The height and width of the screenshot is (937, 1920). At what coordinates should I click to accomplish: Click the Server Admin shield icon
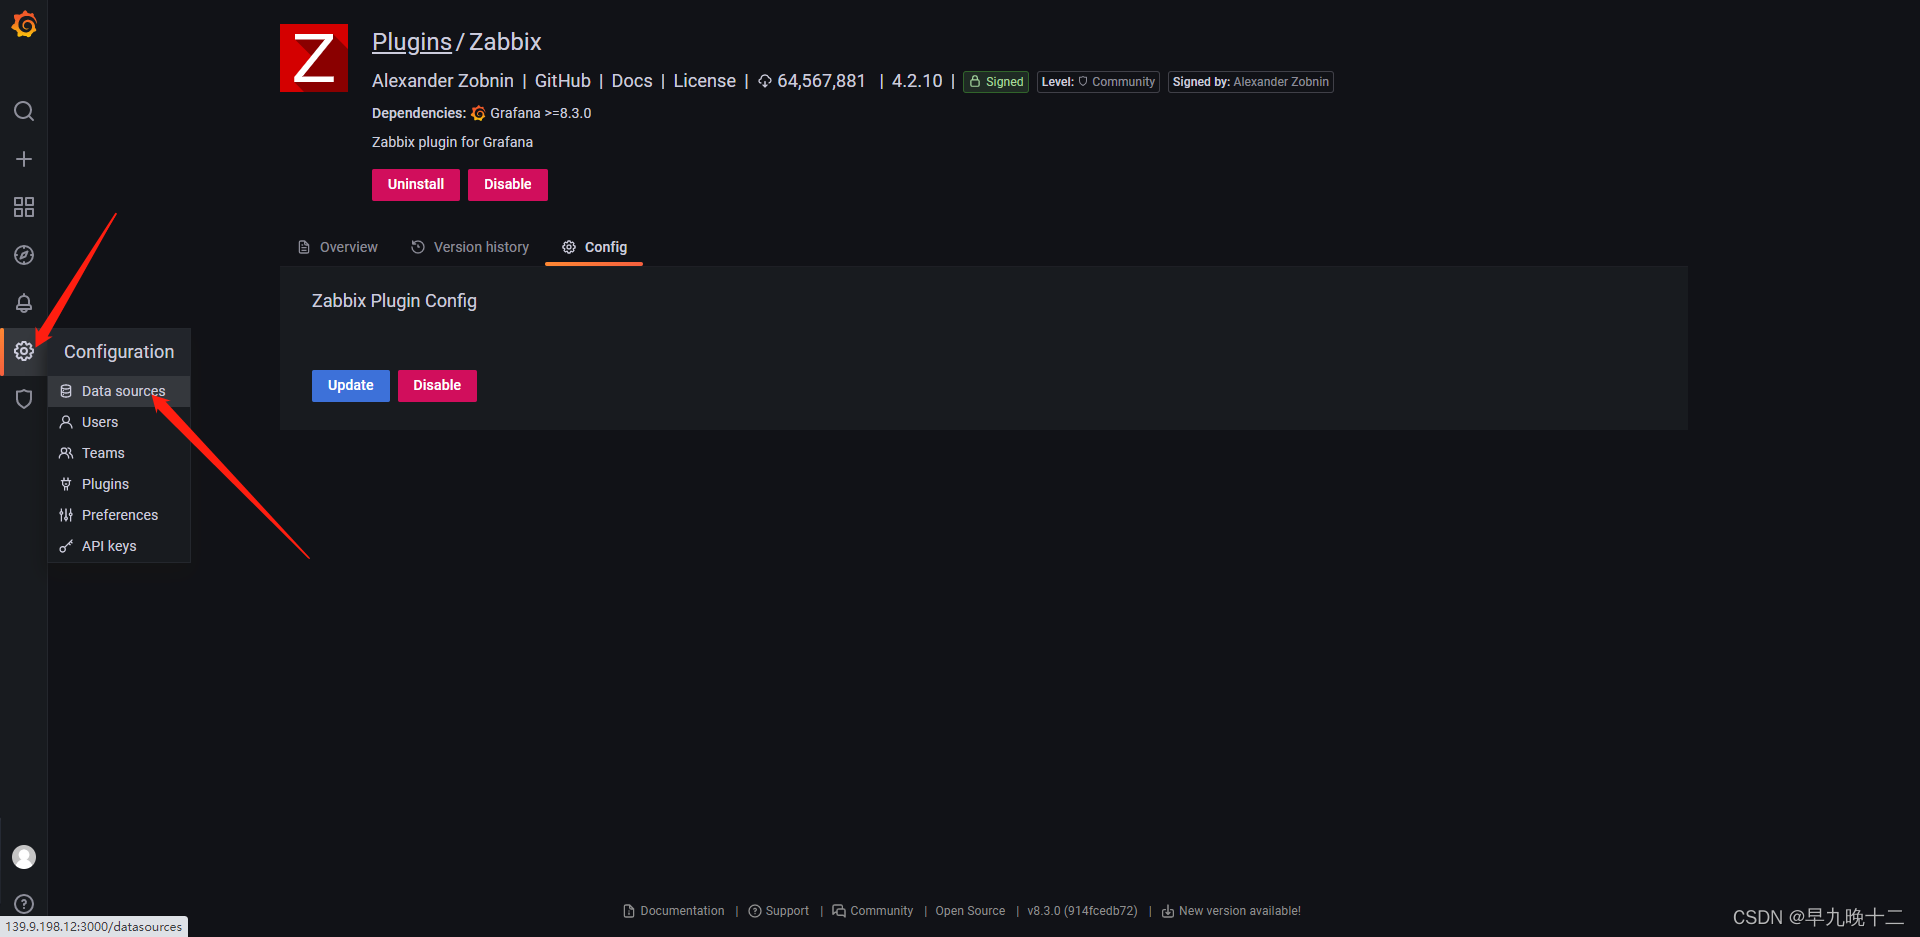[x=24, y=399]
